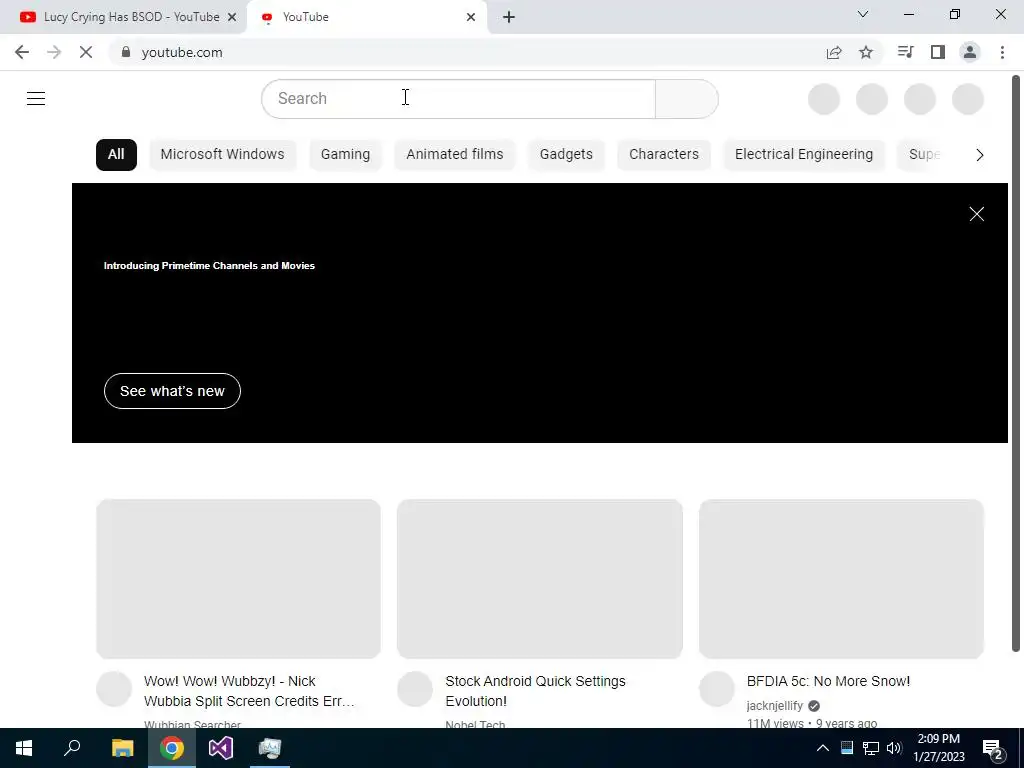Filter videos by Gaming chip
Viewport: 1024px width, 768px height.
pyautogui.click(x=345, y=155)
